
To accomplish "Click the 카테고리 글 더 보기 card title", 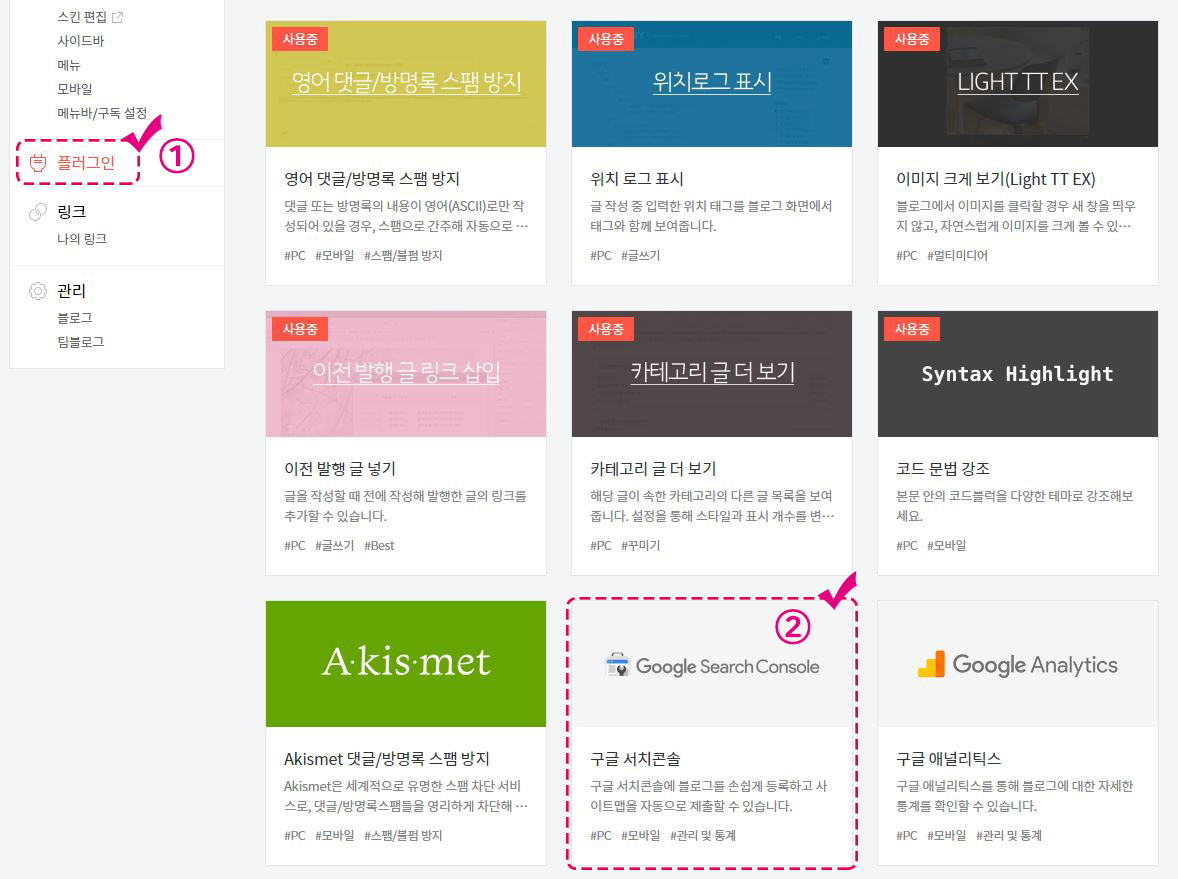I will coord(653,469).
